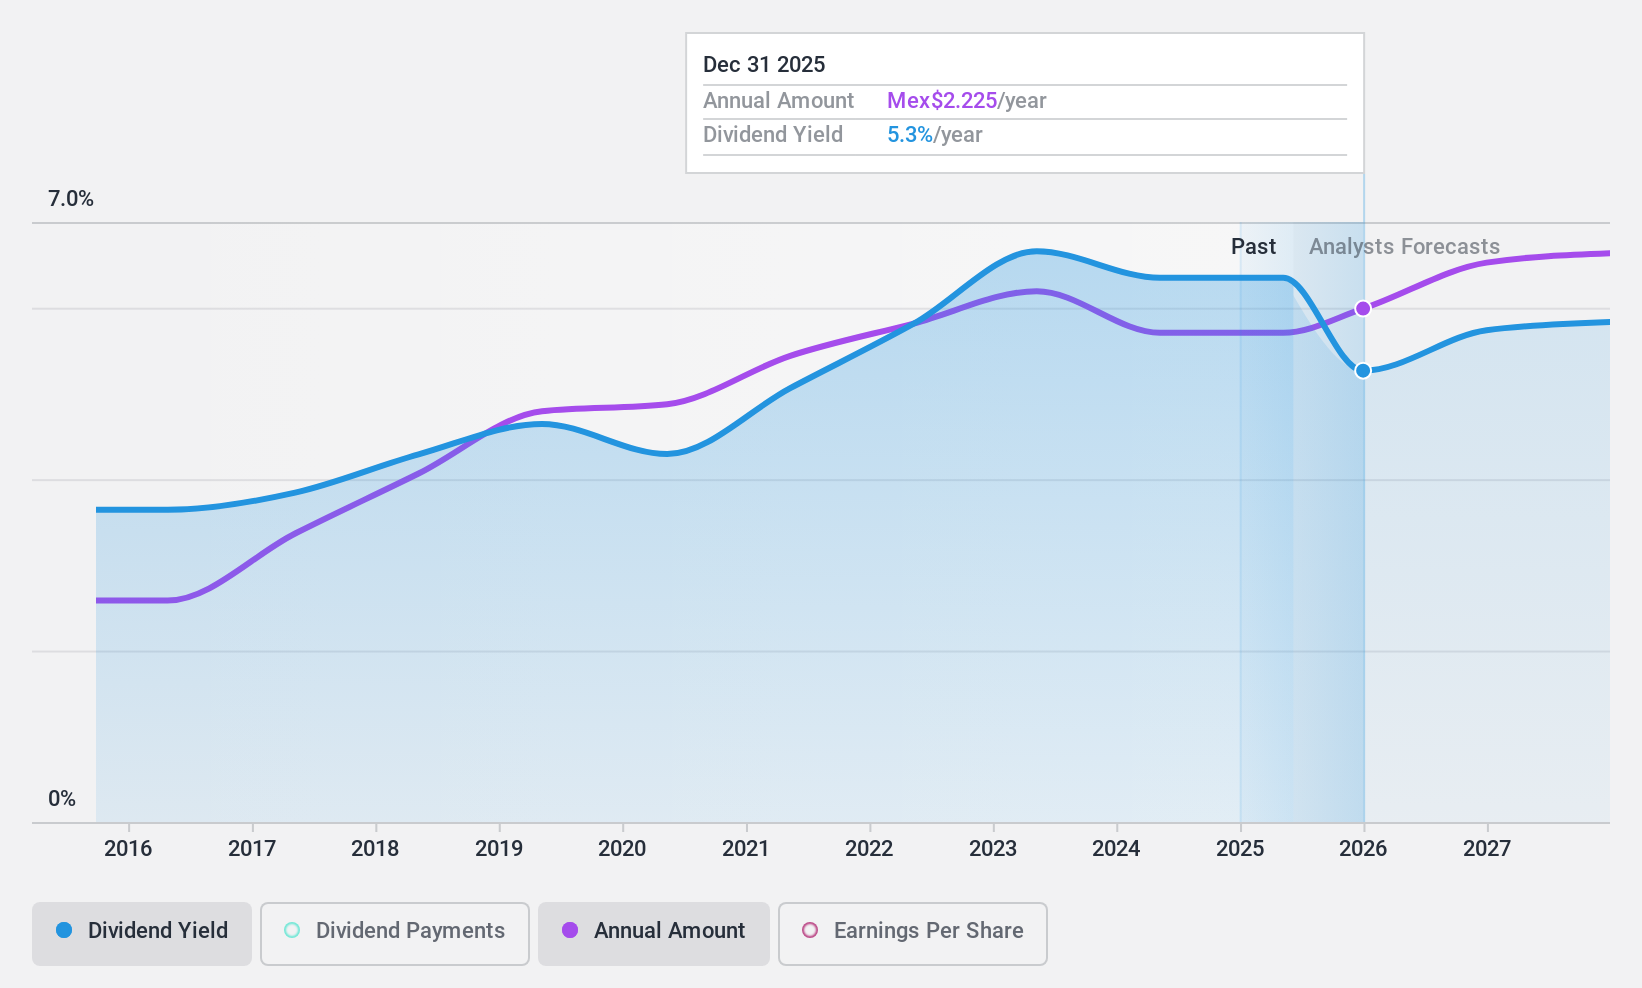The height and width of the screenshot is (988, 1642).
Task: Click the 2027 x-axis label
Action: coord(1487,849)
